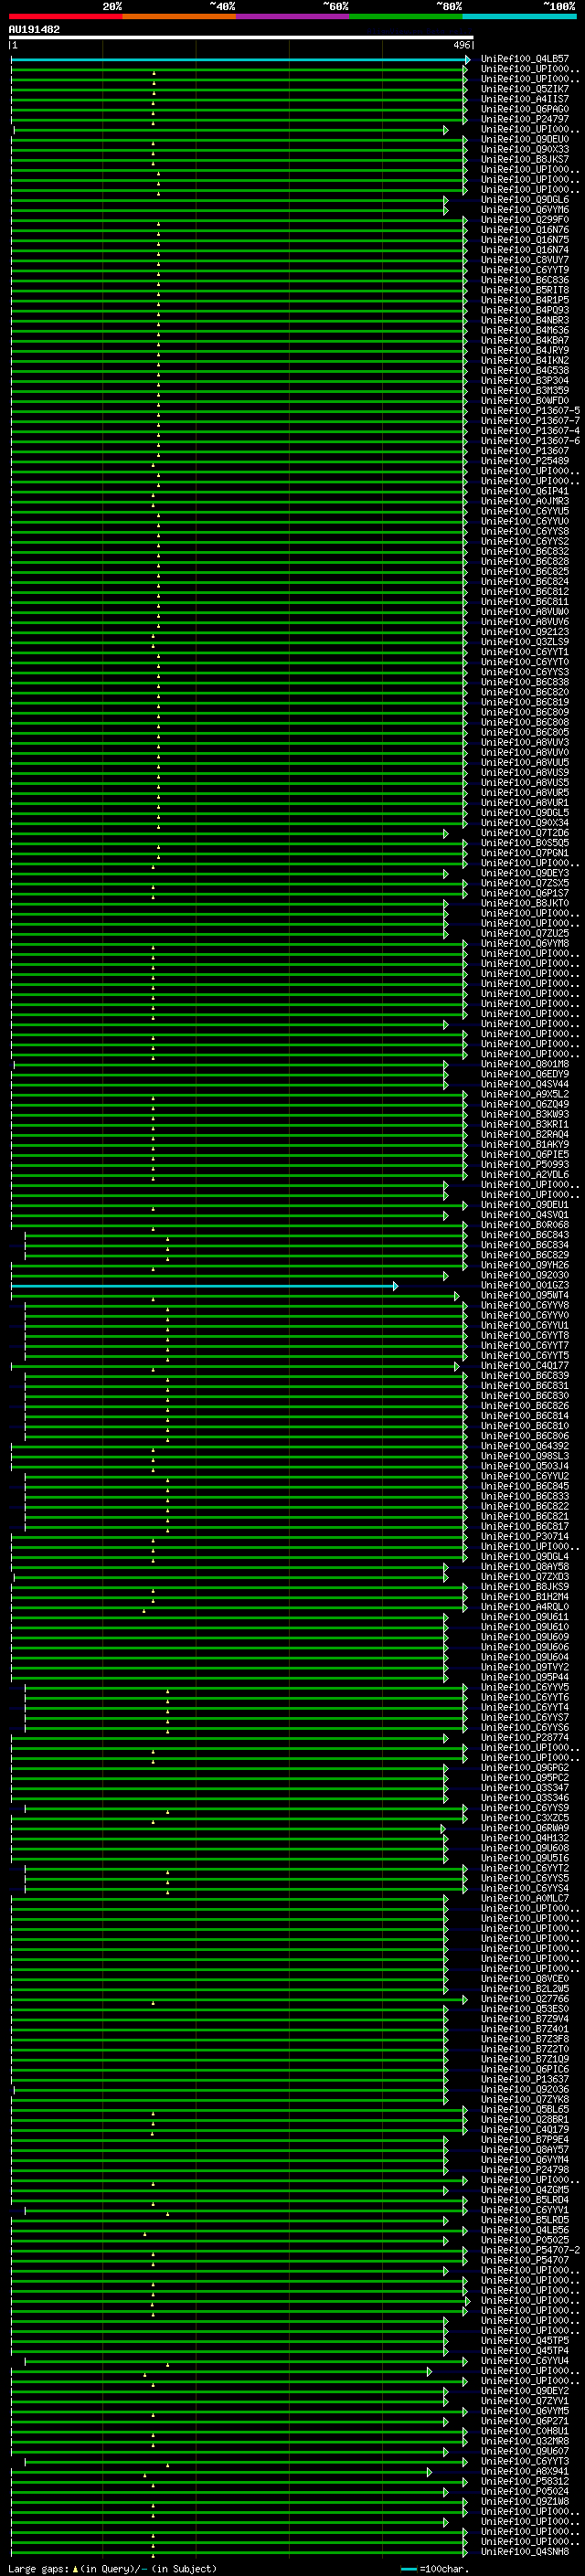
Task: Select label UniRef100_Q6RWA9
Action: [525, 1828]
